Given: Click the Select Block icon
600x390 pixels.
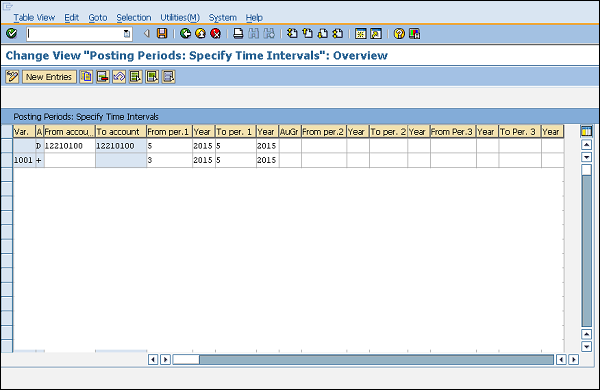Looking at the screenshot, I should pyautogui.click(x=152, y=77).
